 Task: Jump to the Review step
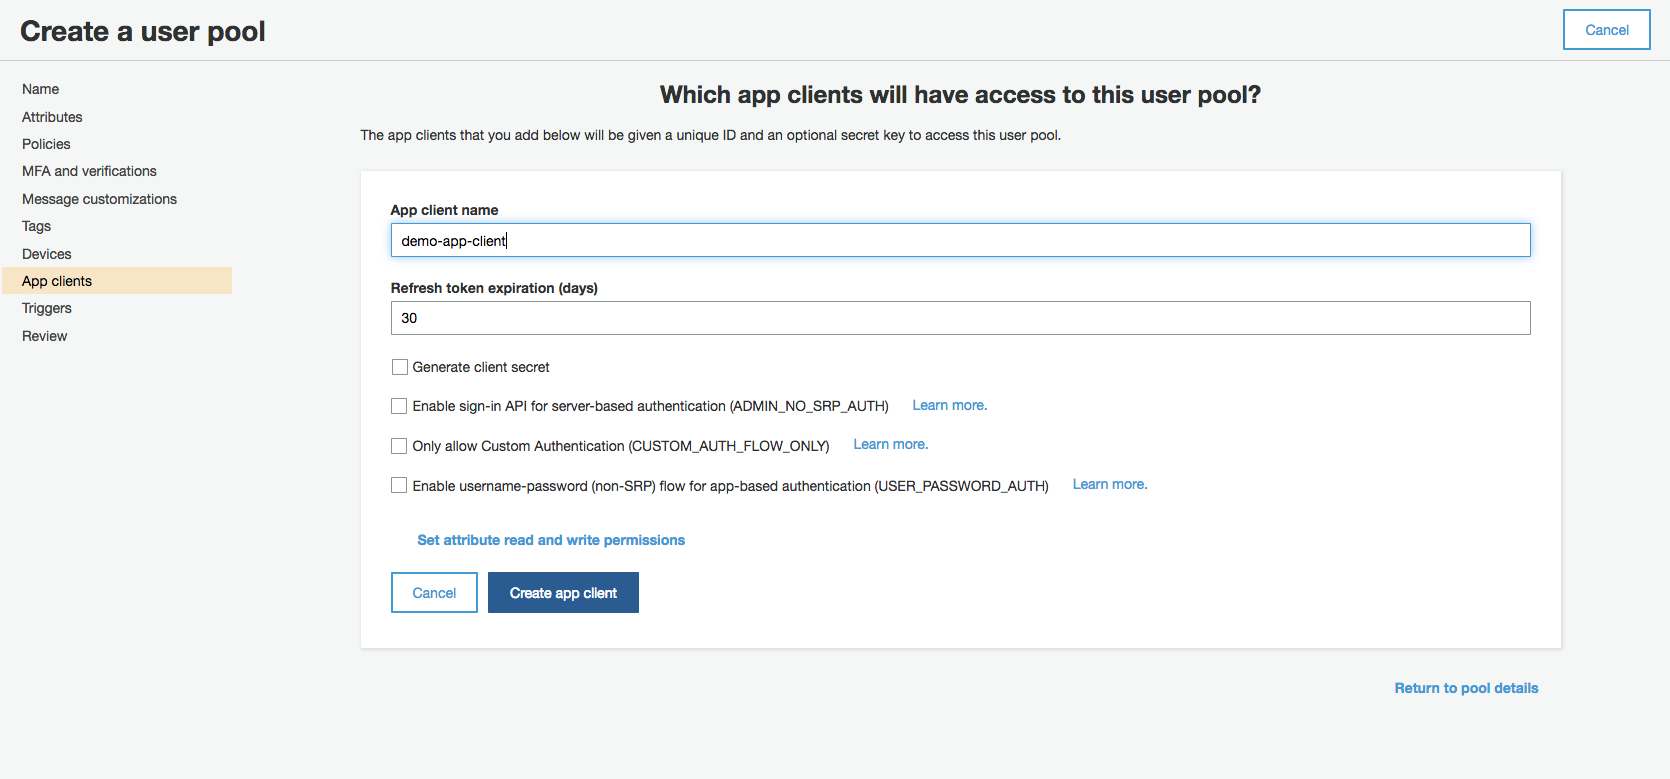point(45,336)
